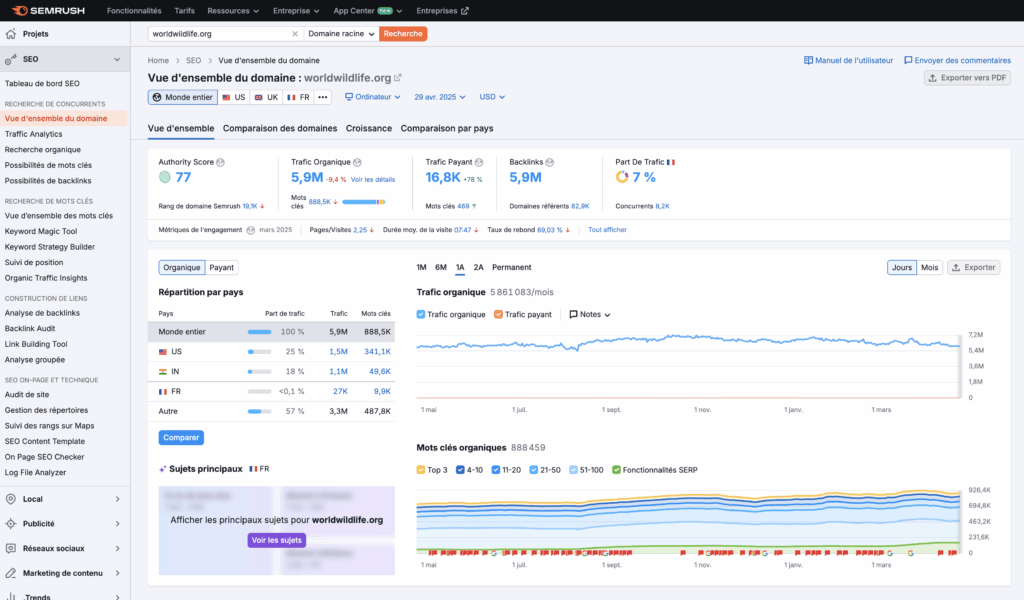Click the Marketing de contenu pencil icon
The image size is (1024, 600).
pos(10,573)
